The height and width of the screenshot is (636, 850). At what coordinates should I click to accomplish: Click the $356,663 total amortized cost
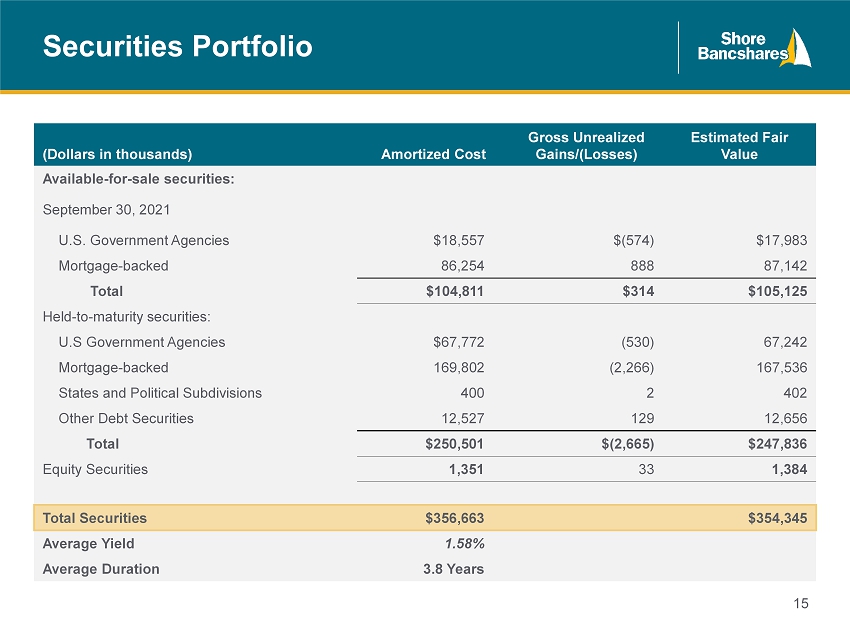pos(454,518)
